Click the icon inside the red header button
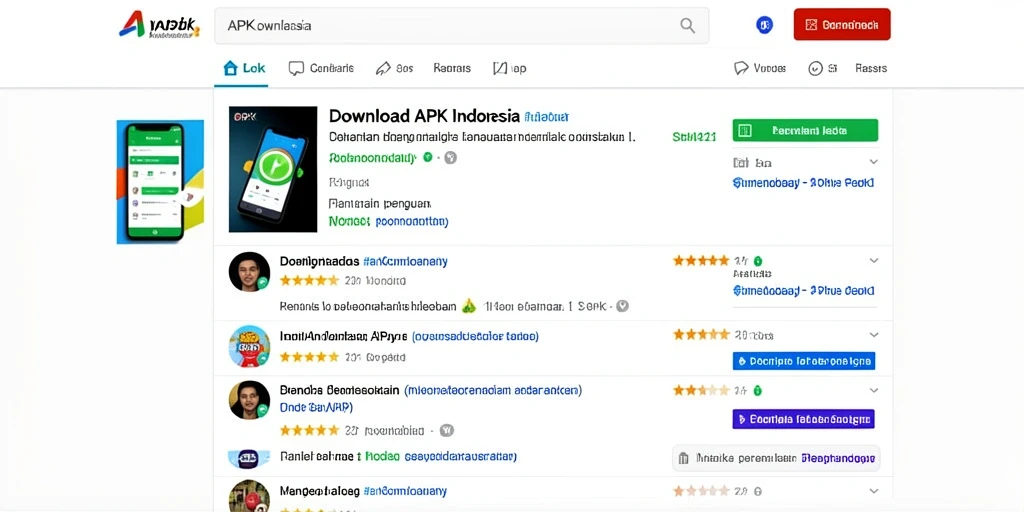This screenshot has height=512, width=1024. [811, 25]
